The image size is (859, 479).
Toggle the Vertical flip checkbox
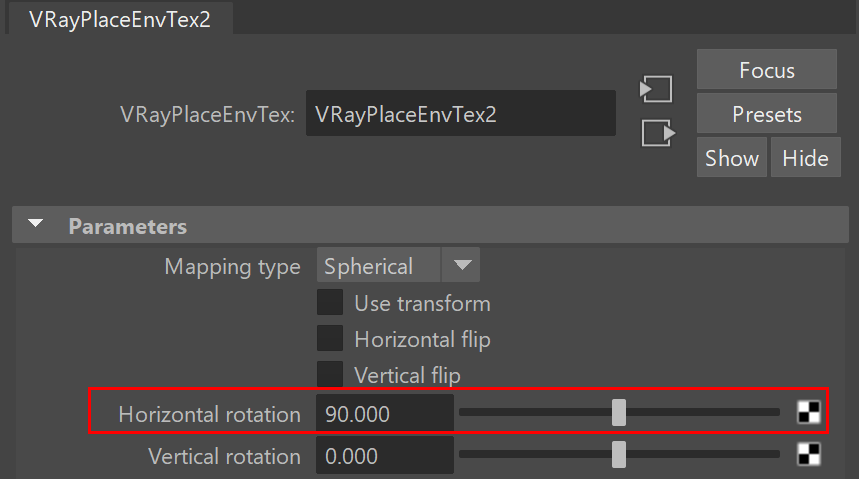click(x=330, y=374)
